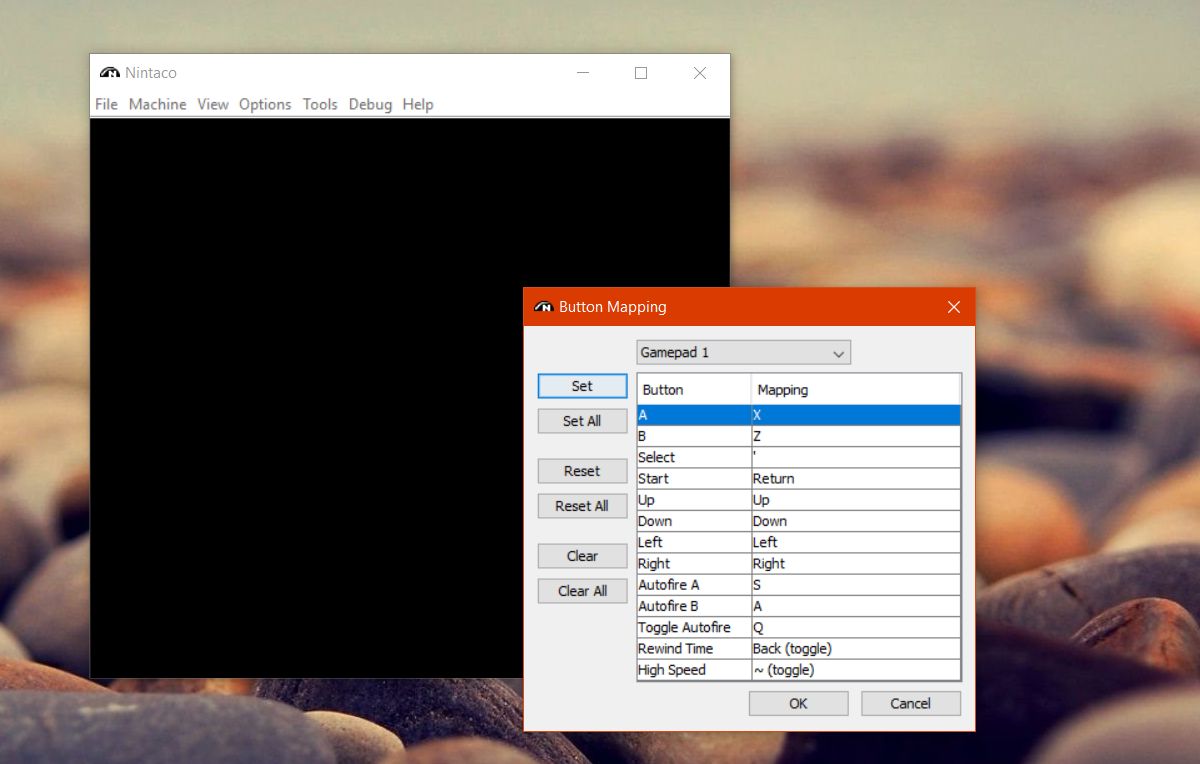Click the Q mapping cell
The width and height of the screenshot is (1200, 764).
point(856,628)
